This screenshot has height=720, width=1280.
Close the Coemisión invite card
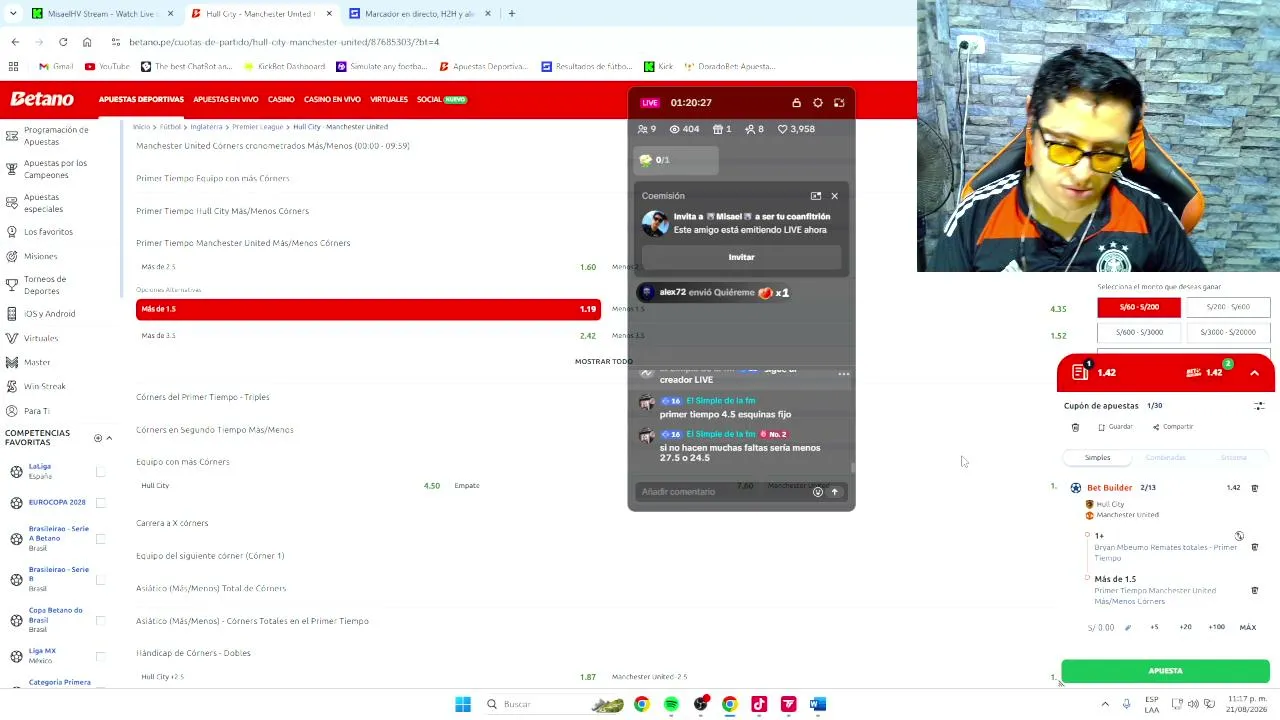click(834, 196)
